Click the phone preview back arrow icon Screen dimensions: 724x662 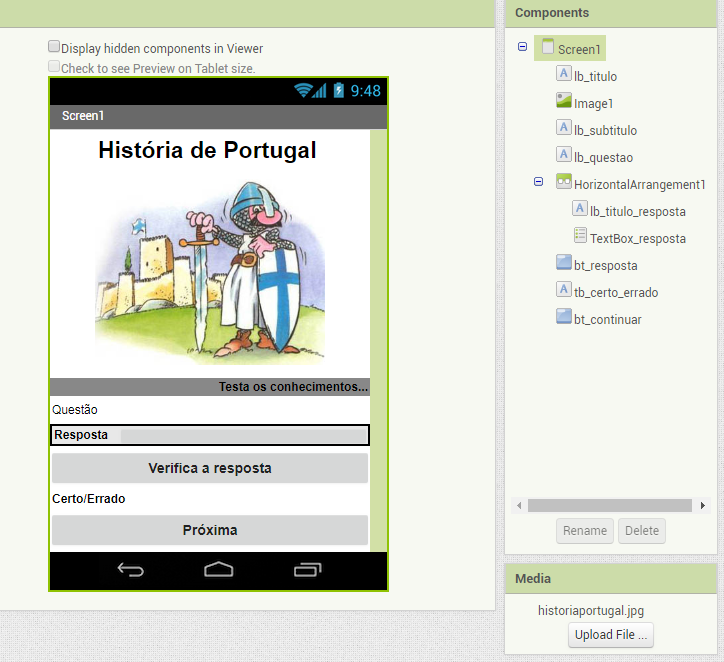click(131, 570)
